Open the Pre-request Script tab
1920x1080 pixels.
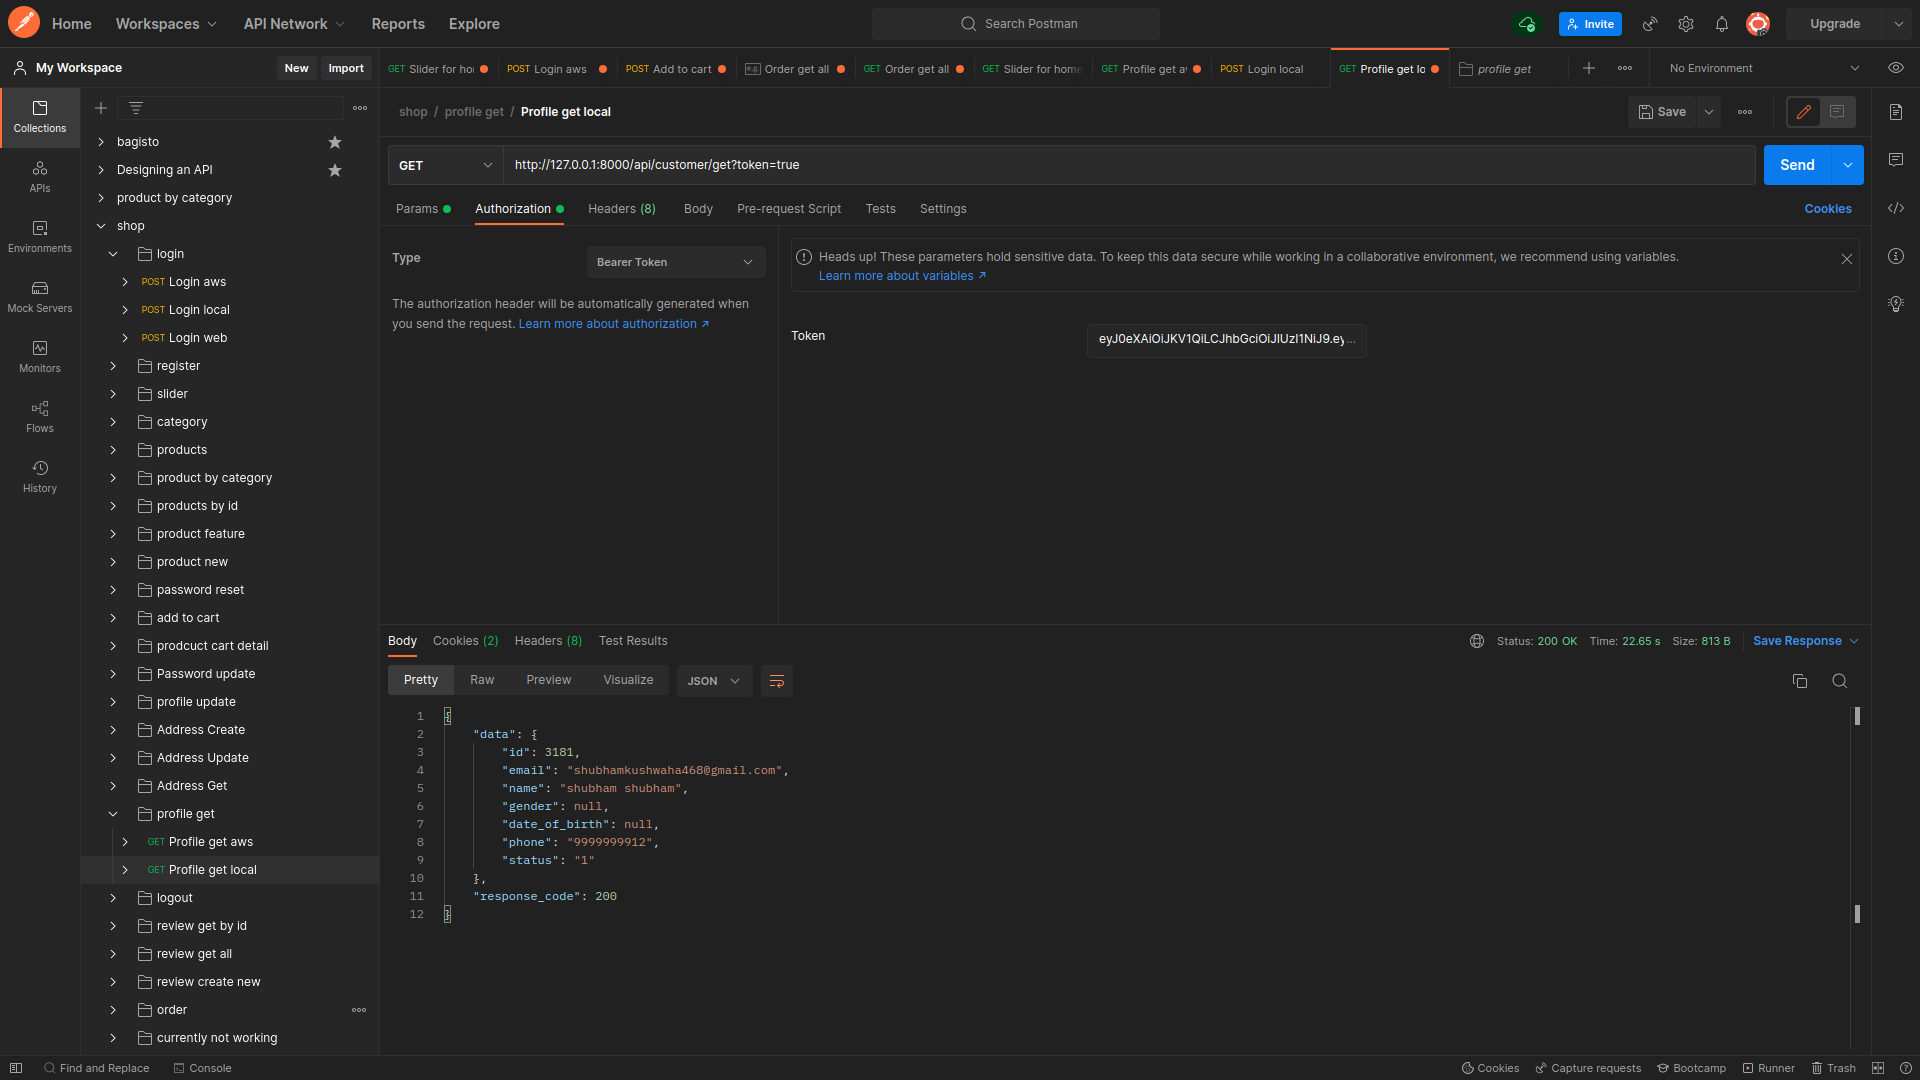[789, 209]
